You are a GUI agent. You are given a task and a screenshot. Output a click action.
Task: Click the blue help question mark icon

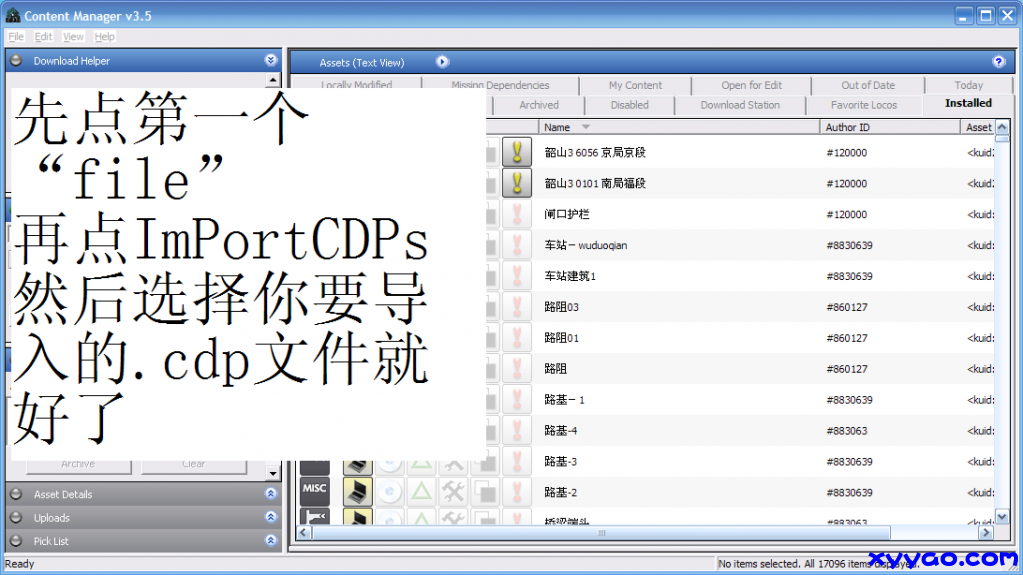click(x=998, y=62)
